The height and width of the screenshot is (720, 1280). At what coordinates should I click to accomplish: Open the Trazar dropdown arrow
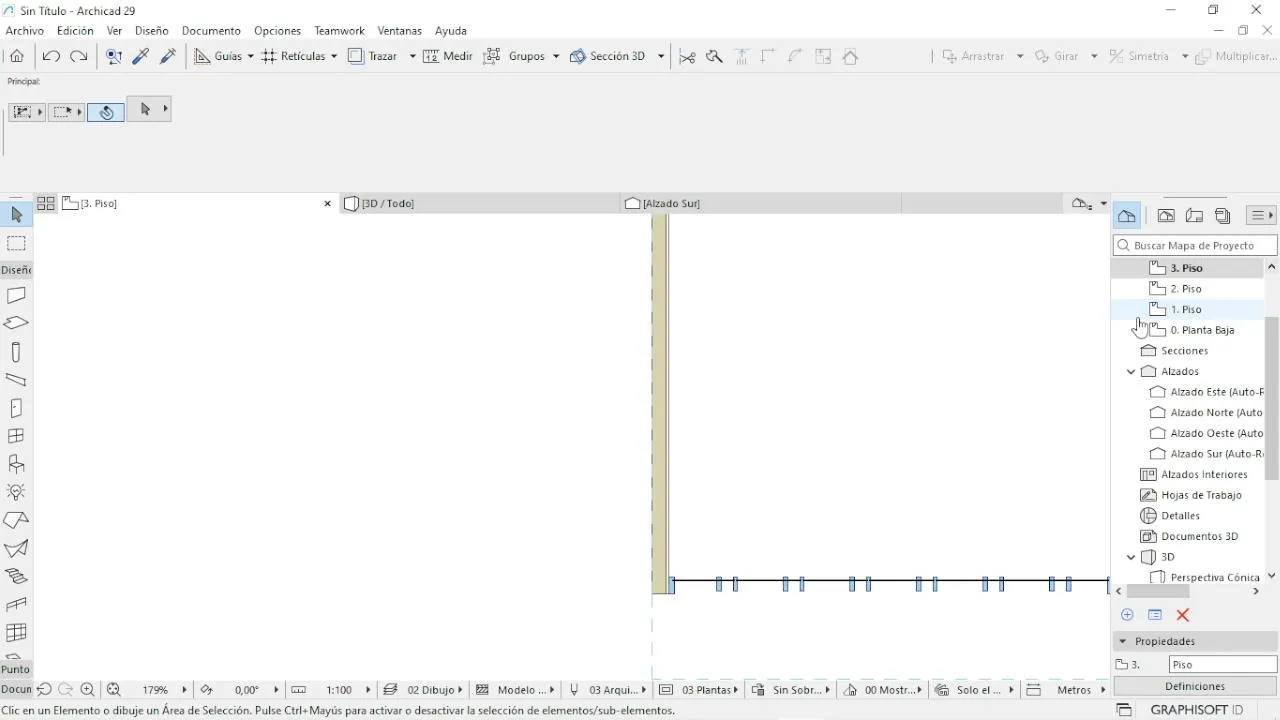click(x=412, y=57)
